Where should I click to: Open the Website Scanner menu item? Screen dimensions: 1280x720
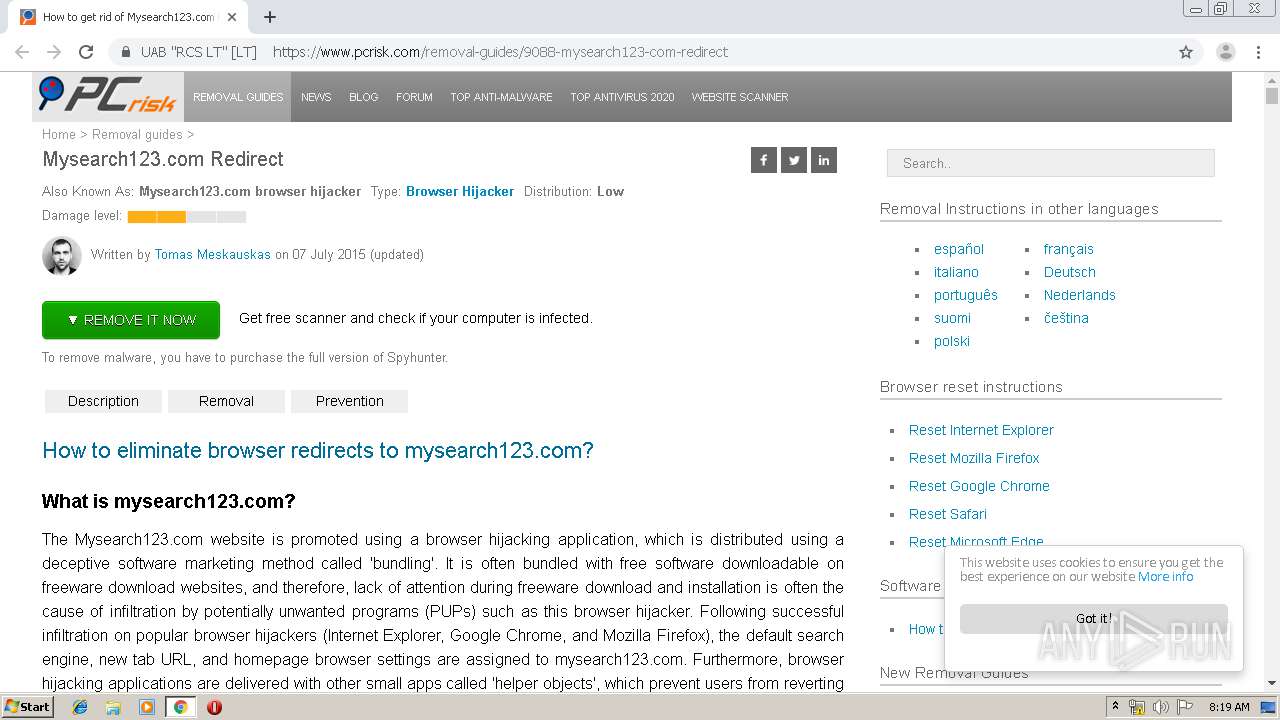click(x=740, y=97)
